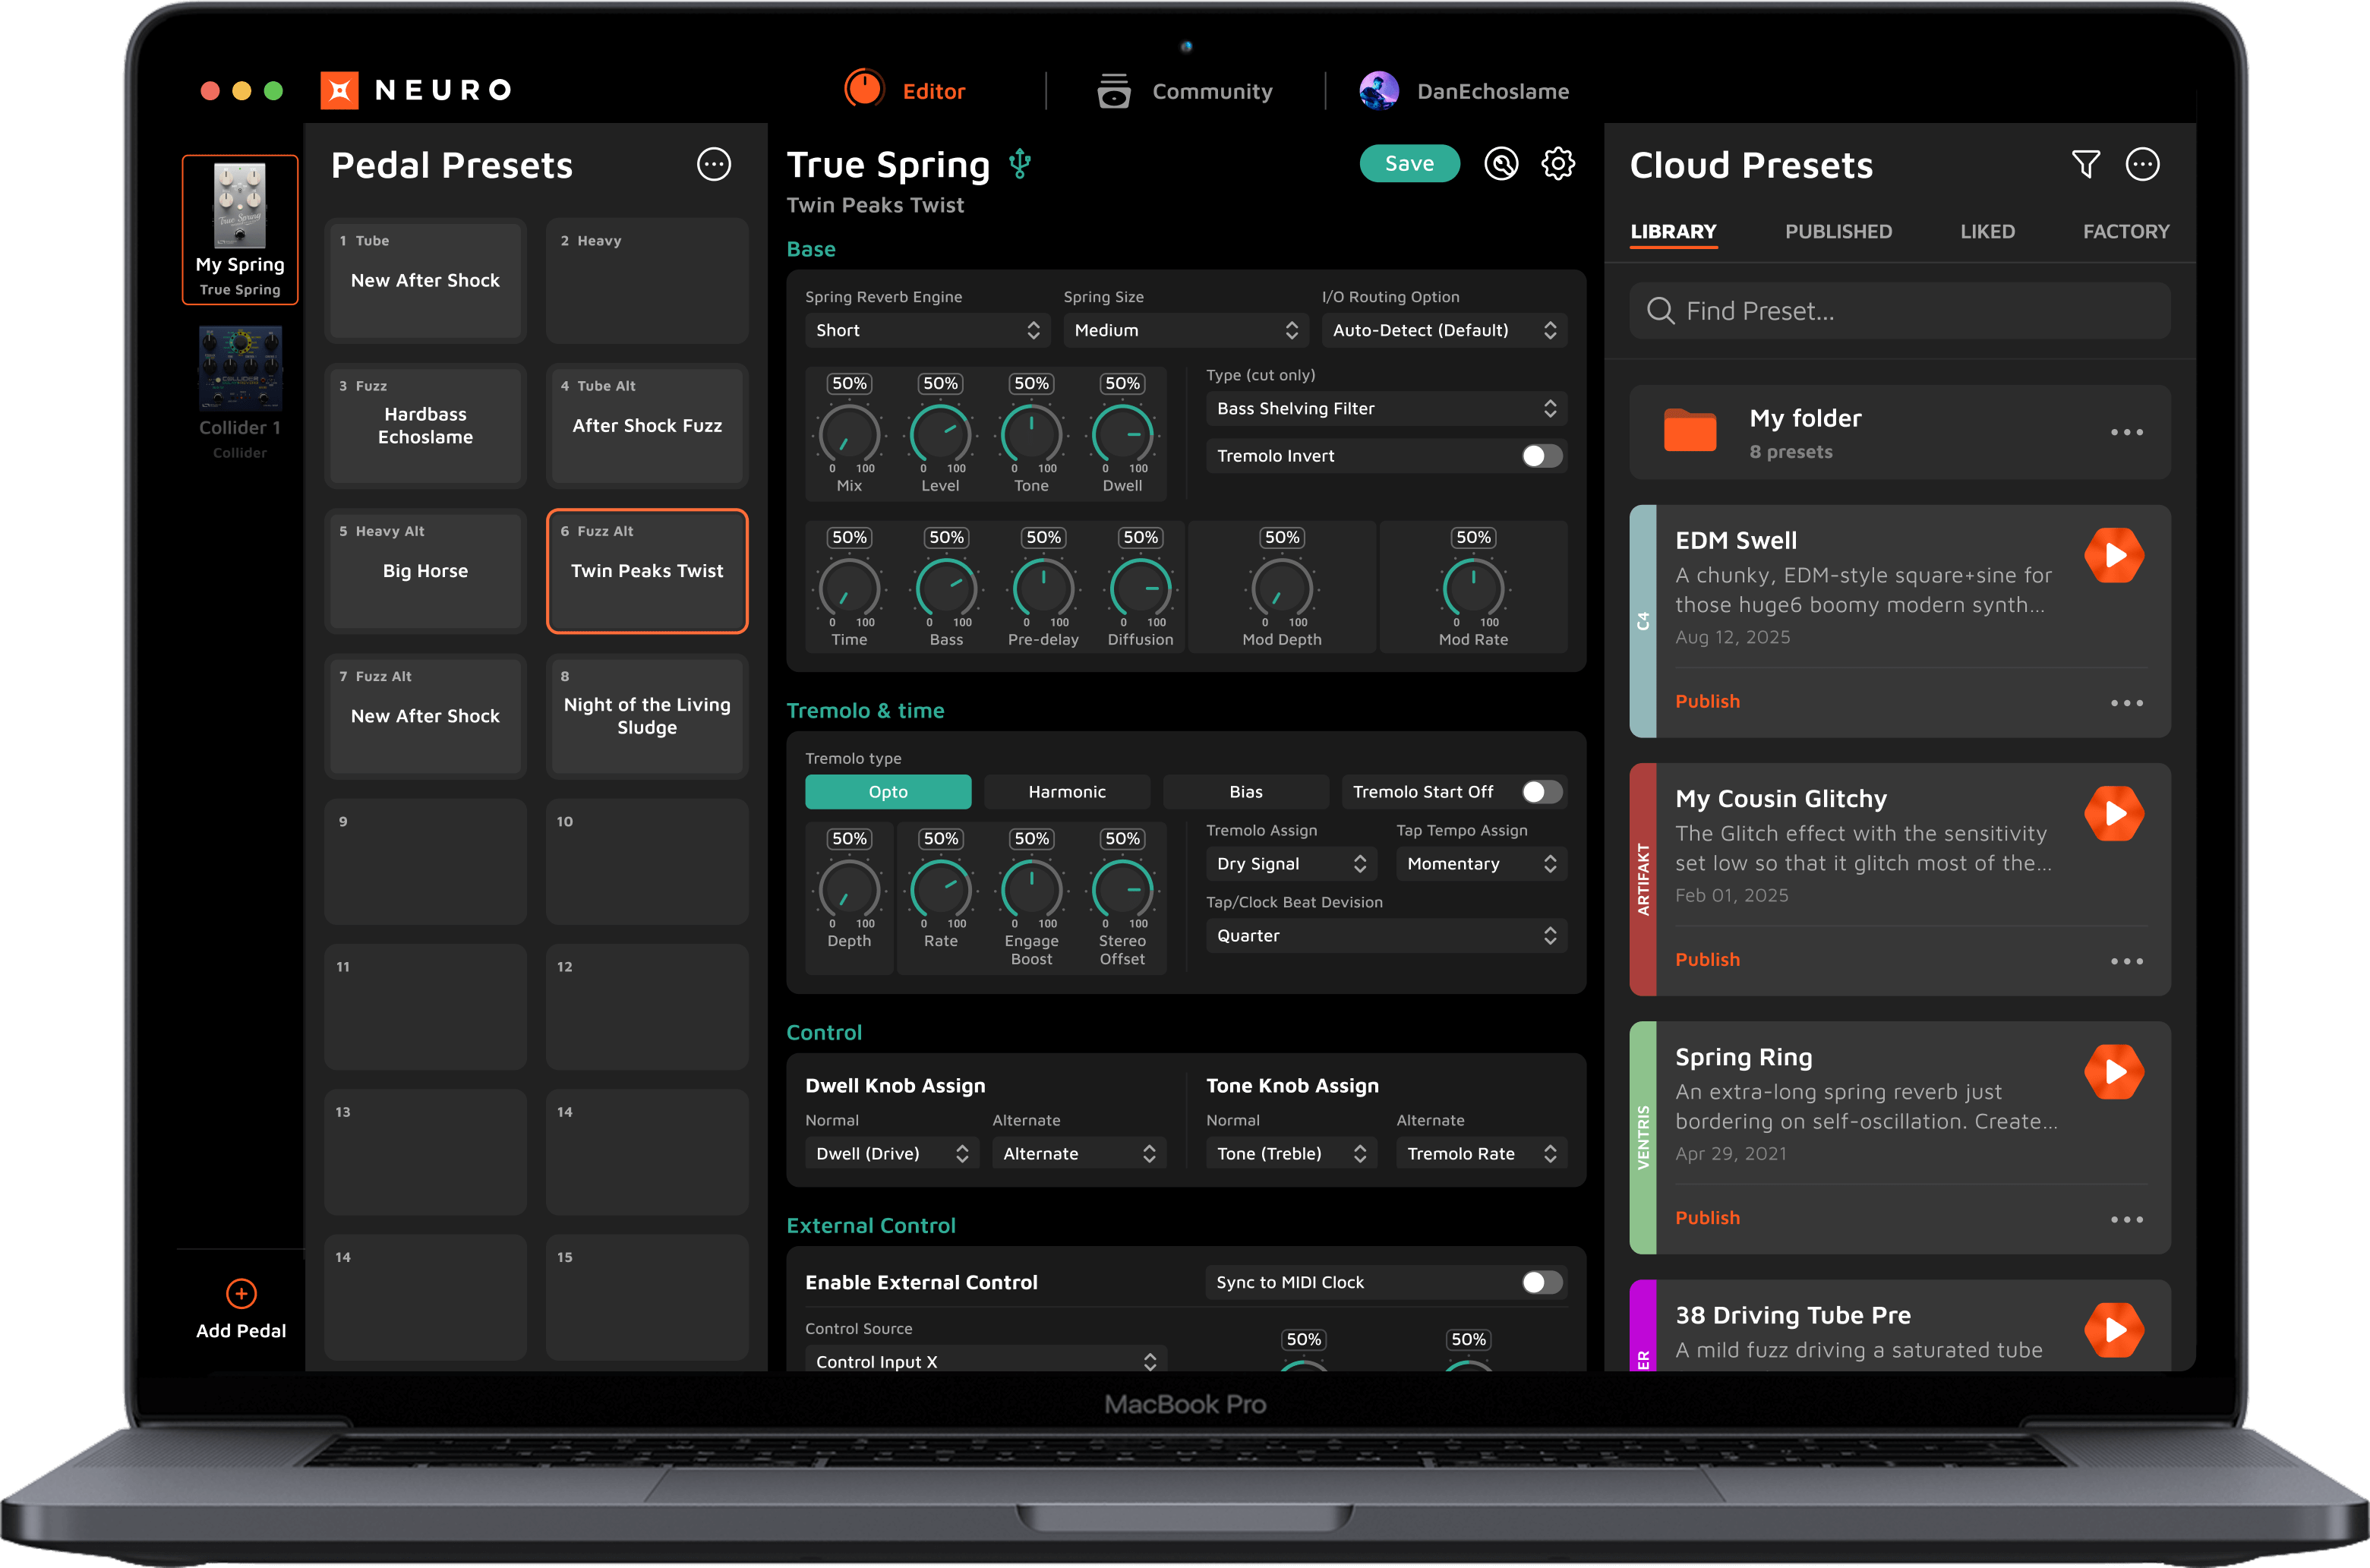Play the Spring Ring cloud preset

(x=2113, y=1071)
